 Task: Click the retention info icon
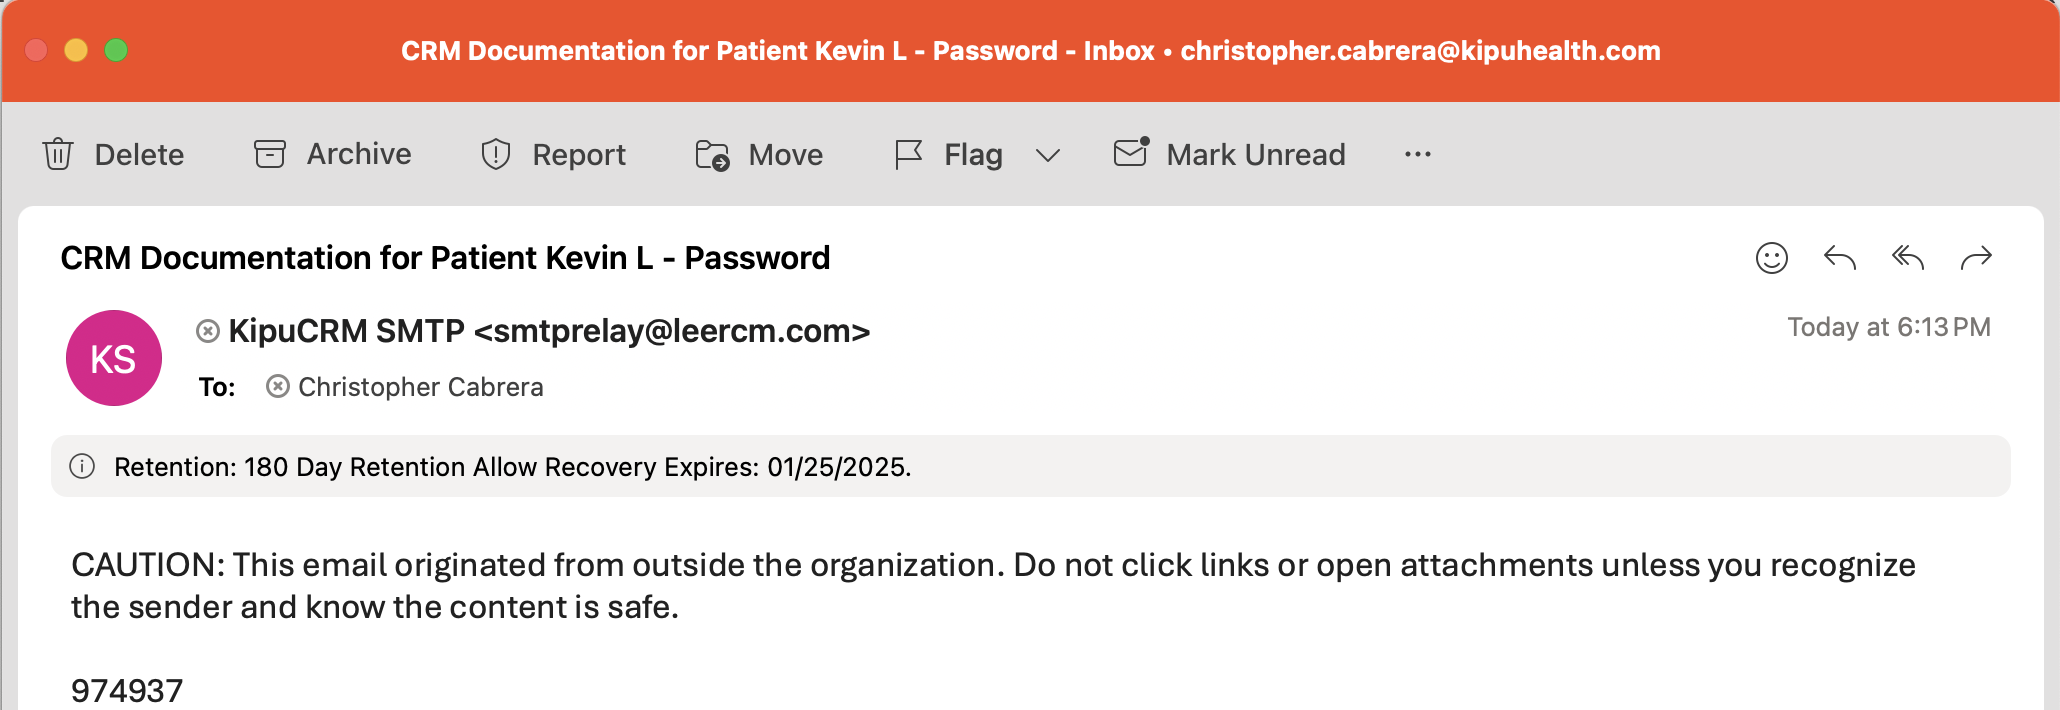coord(82,466)
